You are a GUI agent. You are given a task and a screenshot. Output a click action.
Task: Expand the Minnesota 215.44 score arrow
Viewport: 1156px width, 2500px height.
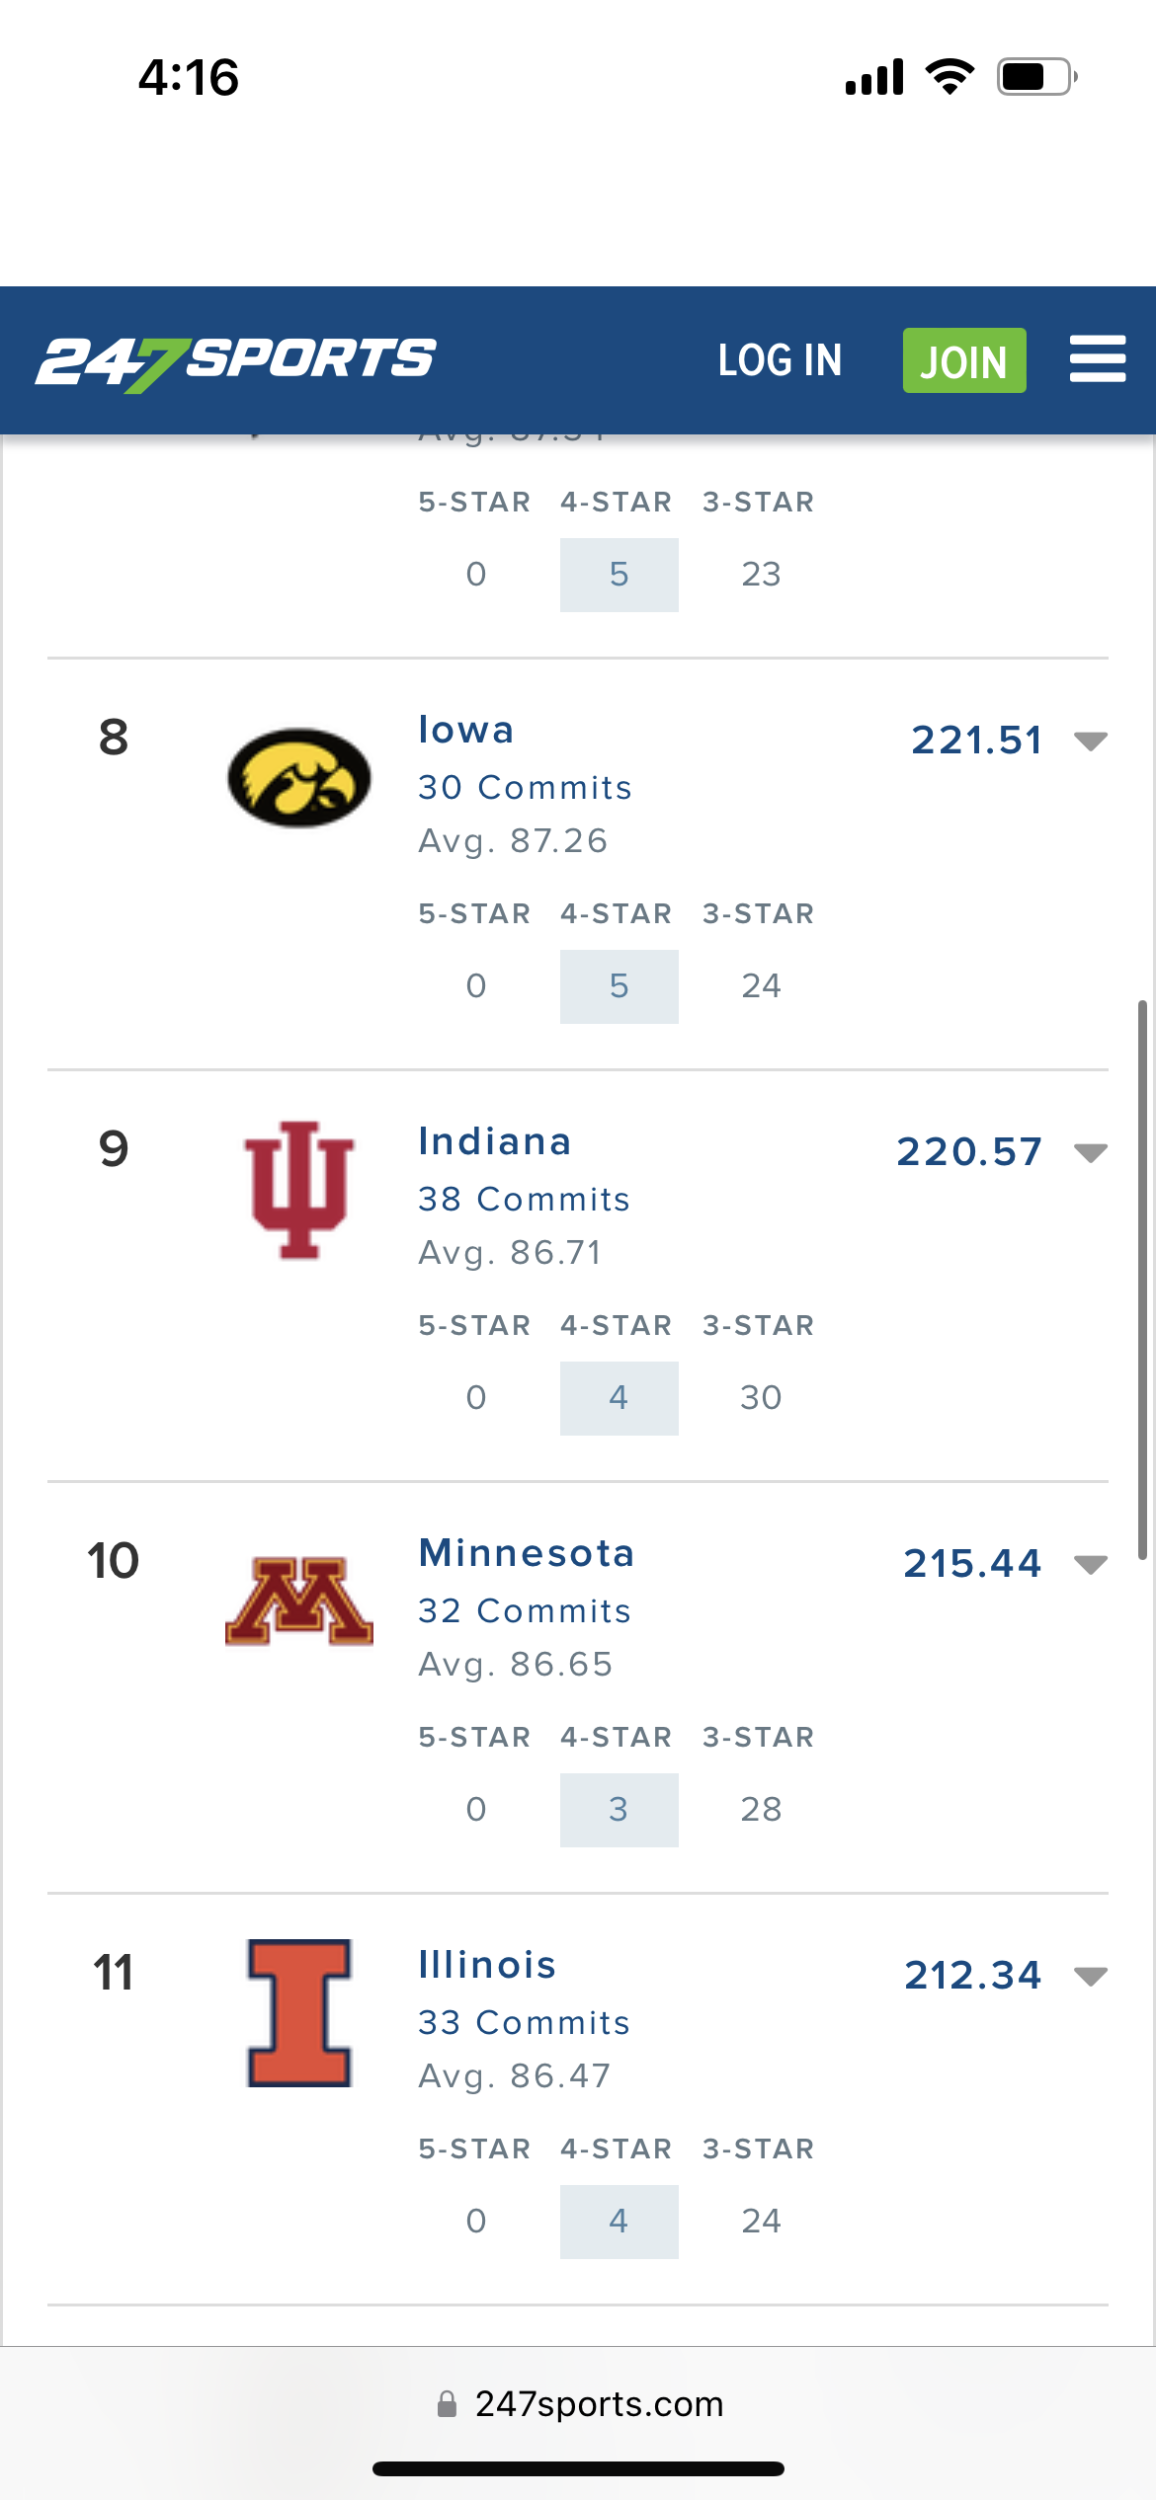tap(1090, 1564)
